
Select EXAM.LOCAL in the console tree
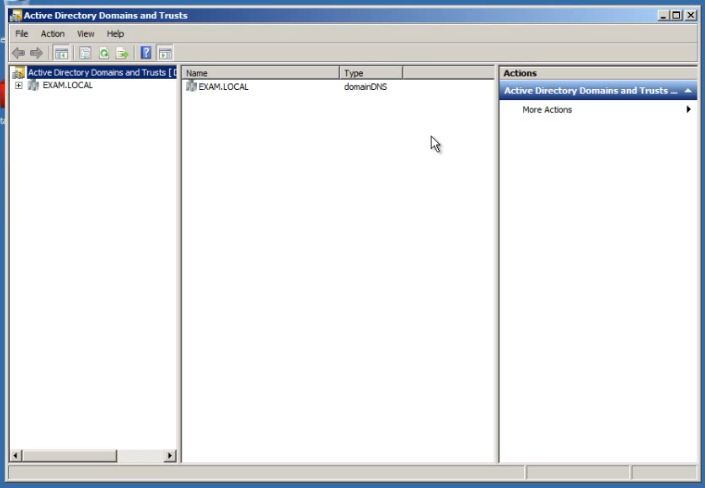tap(67, 85)
